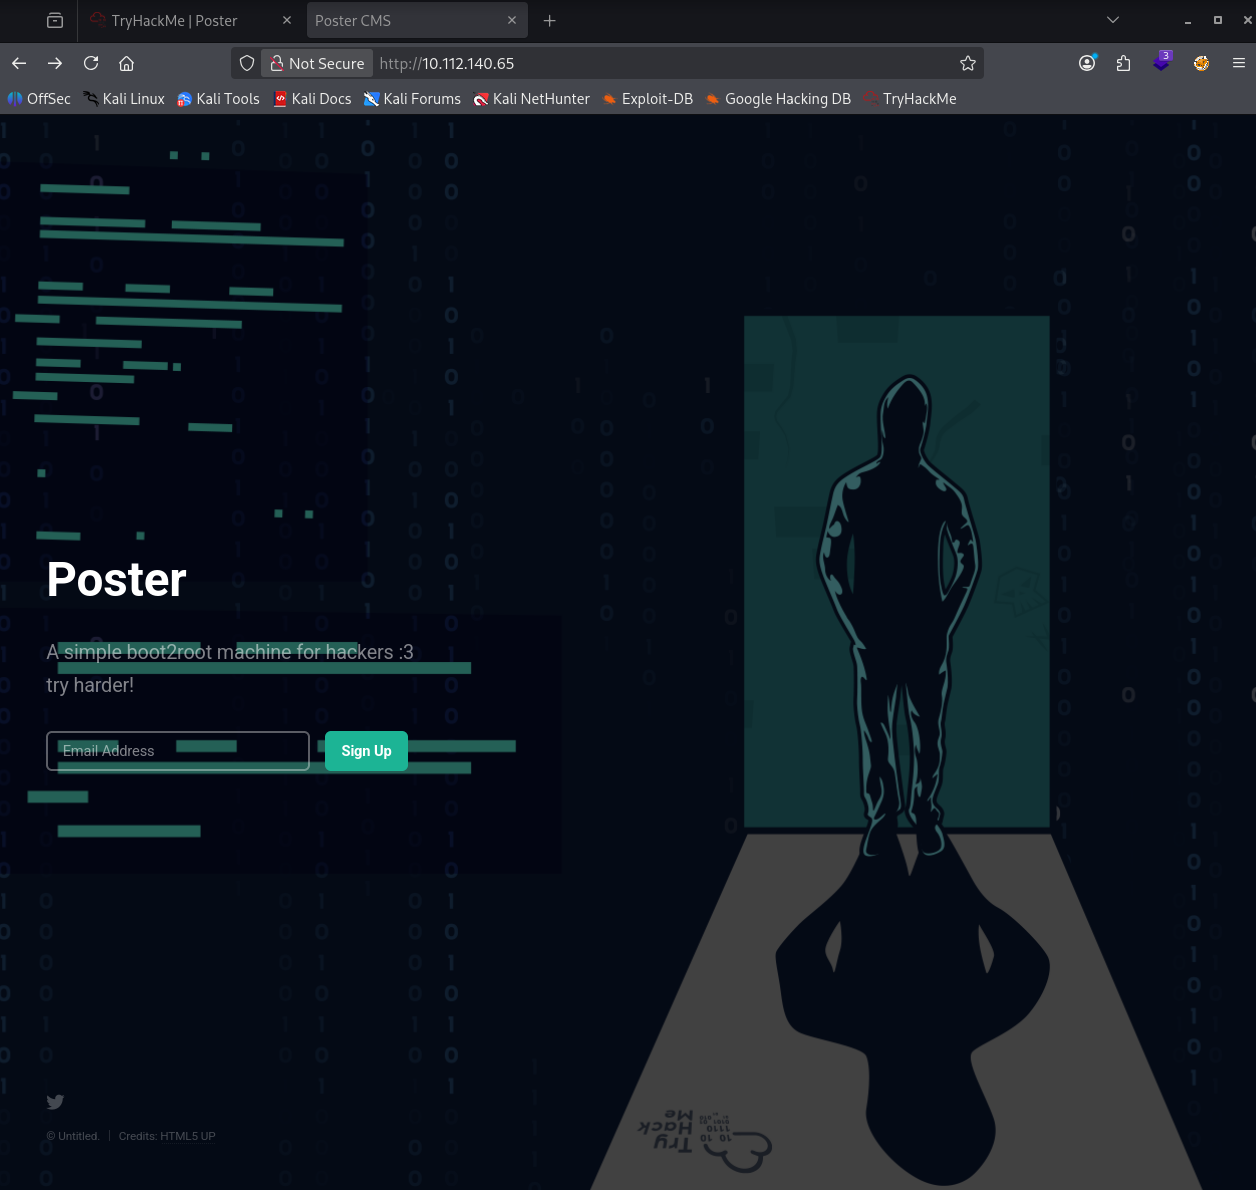Switch to the TryHackMe | Poster tab

point(175,20)
